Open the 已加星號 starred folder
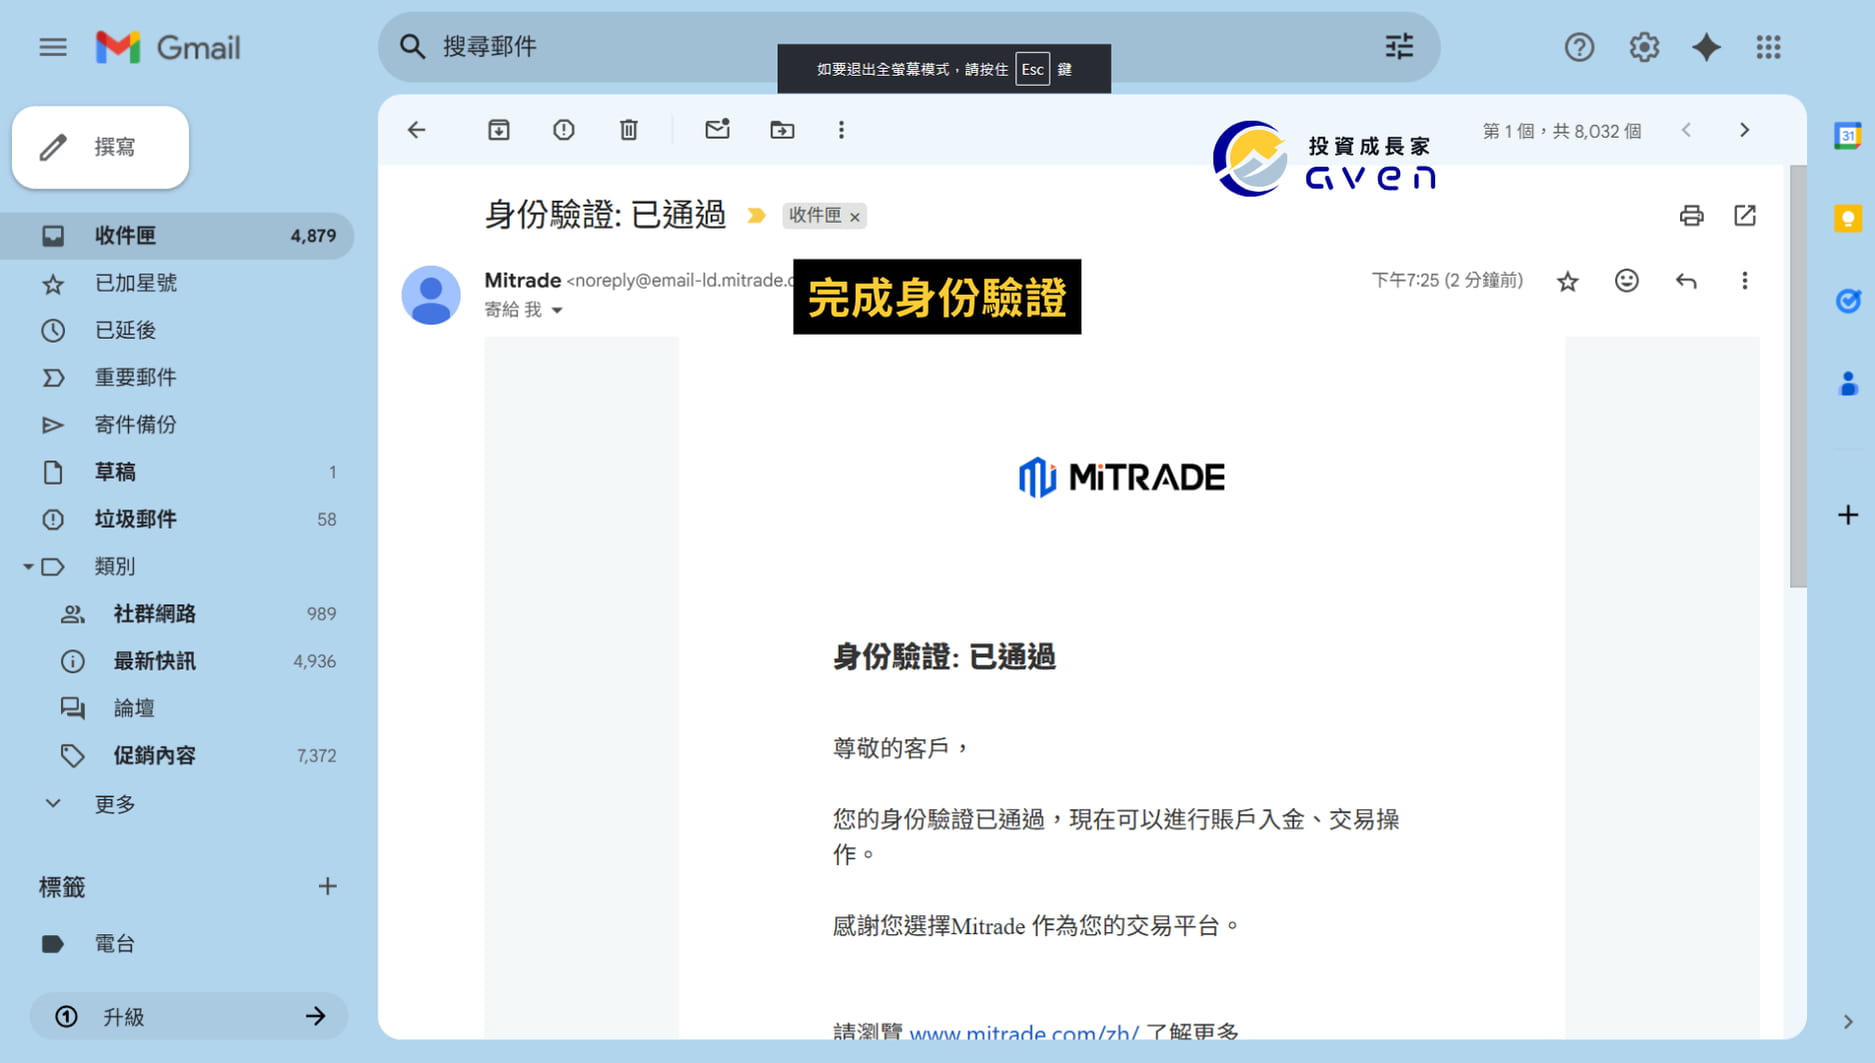 point(177,283)
